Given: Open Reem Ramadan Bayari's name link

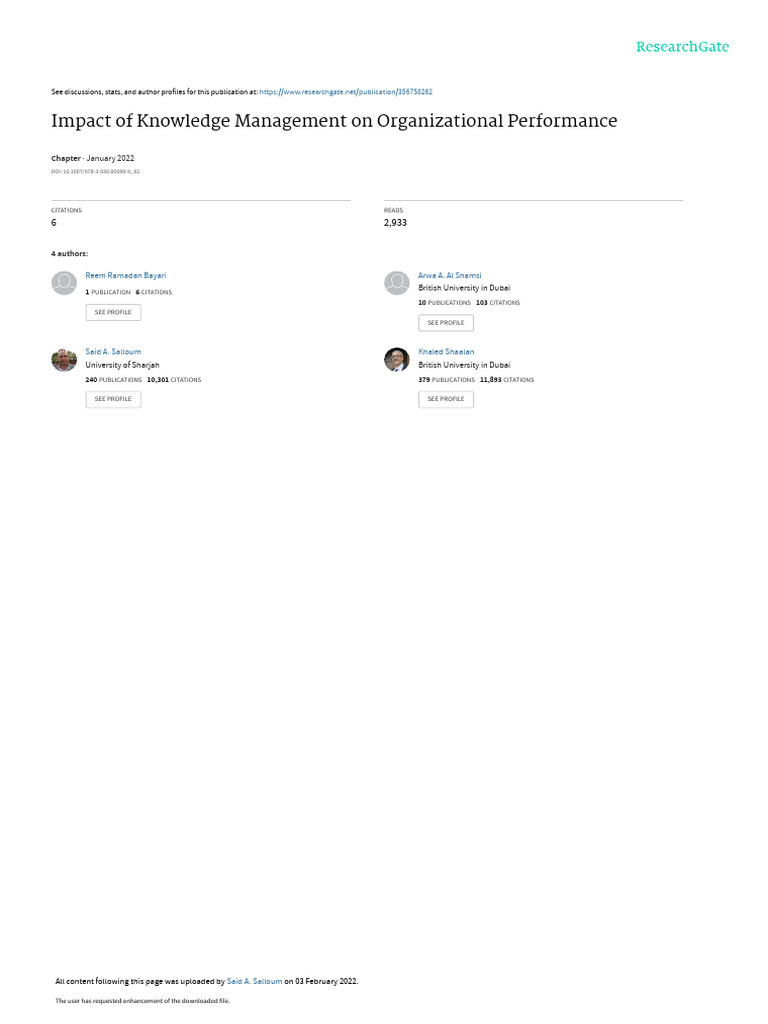Looking at the screenshot, I should point(125,276).
